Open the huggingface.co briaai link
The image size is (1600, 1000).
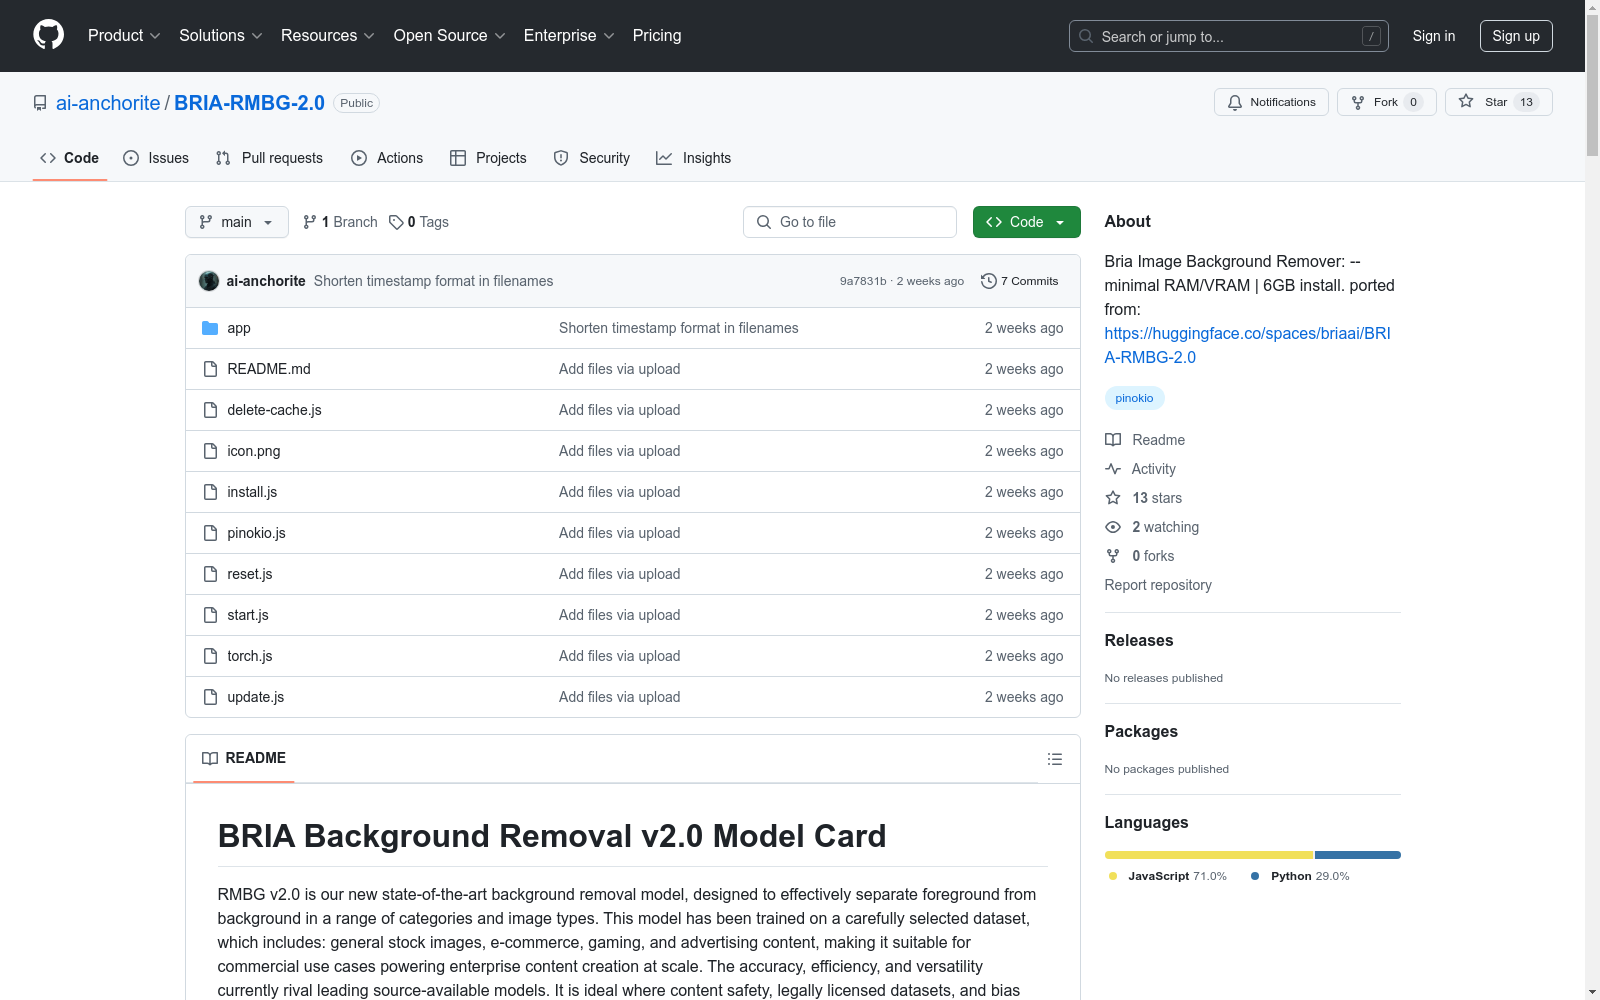(x=1247, y=345)
